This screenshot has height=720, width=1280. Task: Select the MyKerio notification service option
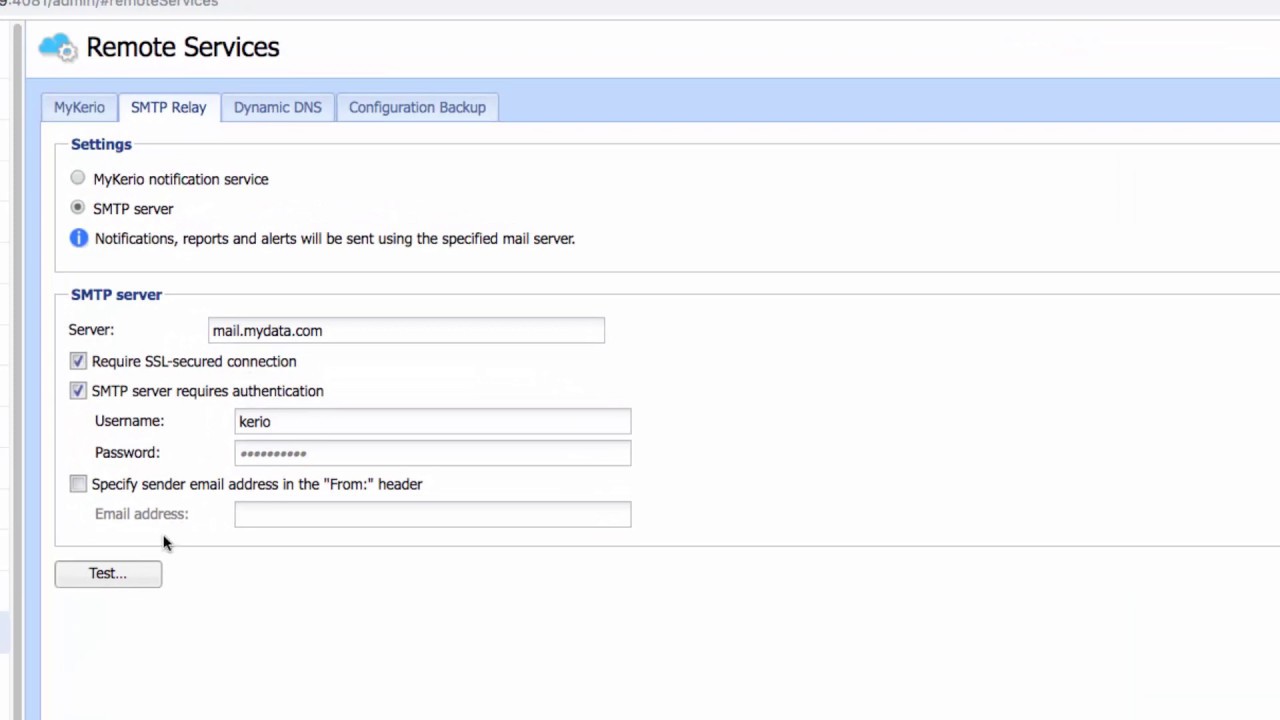(78, 178)
